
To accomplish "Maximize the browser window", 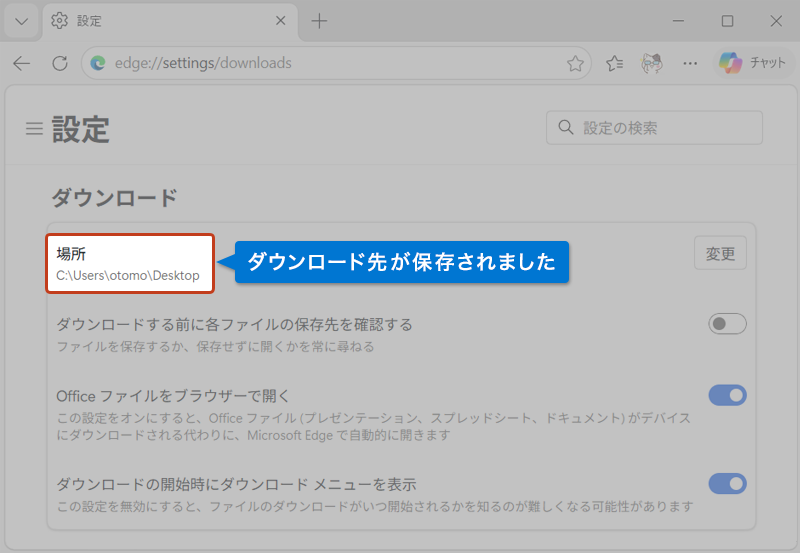I will coord(727,21).
